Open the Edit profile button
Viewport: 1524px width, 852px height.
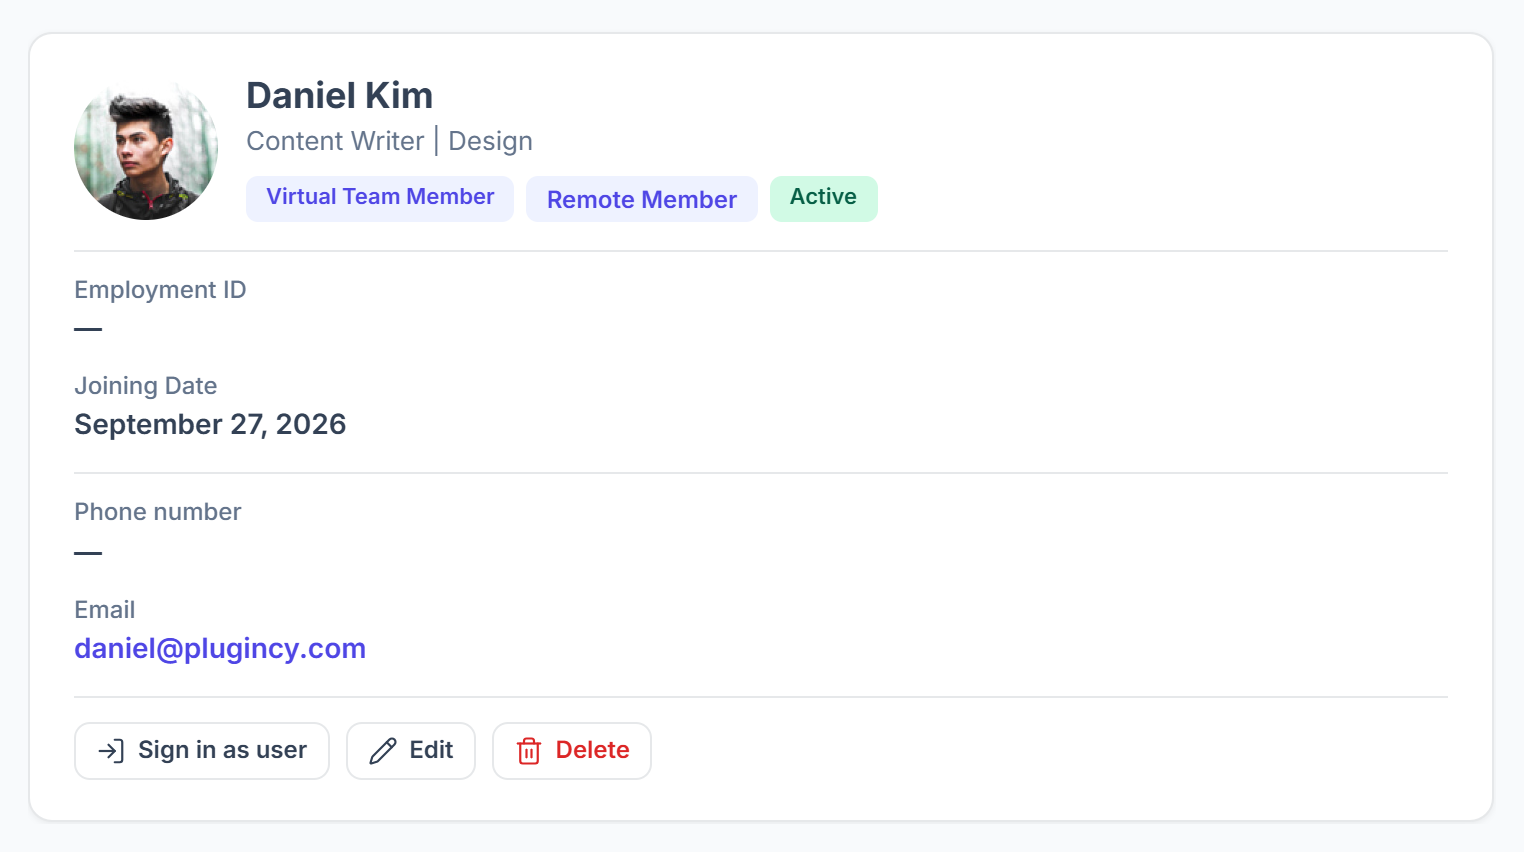(x=411, y=751)
